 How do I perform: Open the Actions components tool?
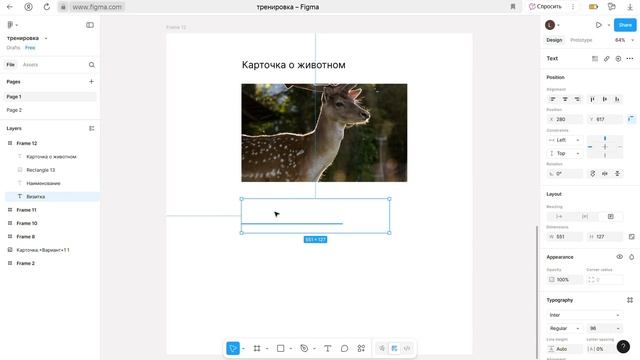pos(361,348)
